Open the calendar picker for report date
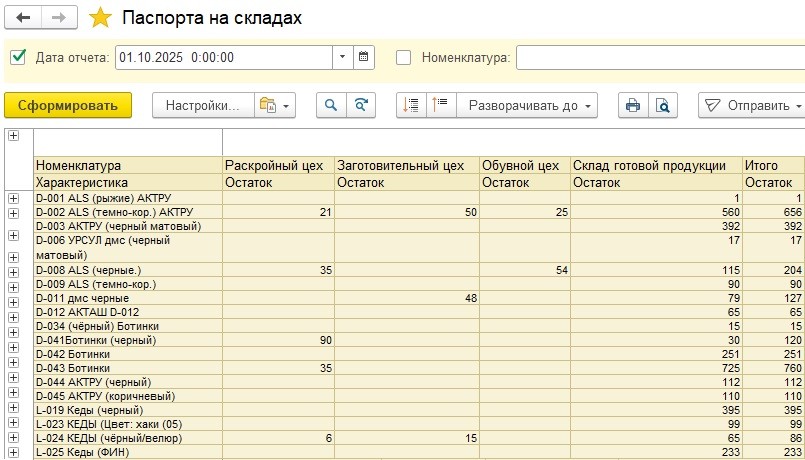This screenshot has width=805, height=460. coord(364,57)
